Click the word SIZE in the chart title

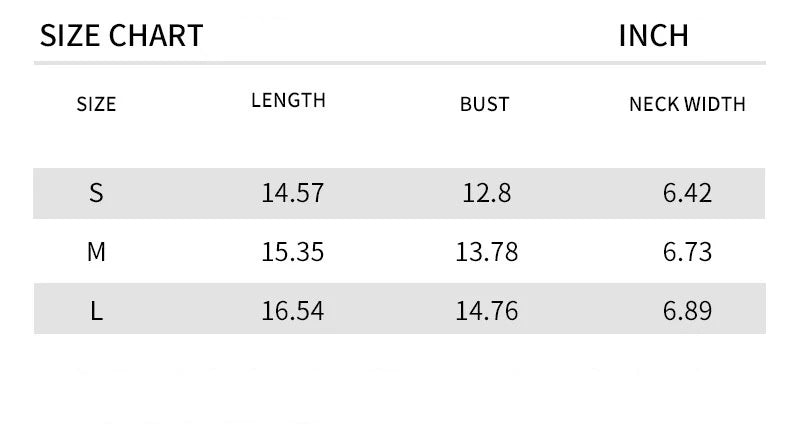[x=70, y=36]
